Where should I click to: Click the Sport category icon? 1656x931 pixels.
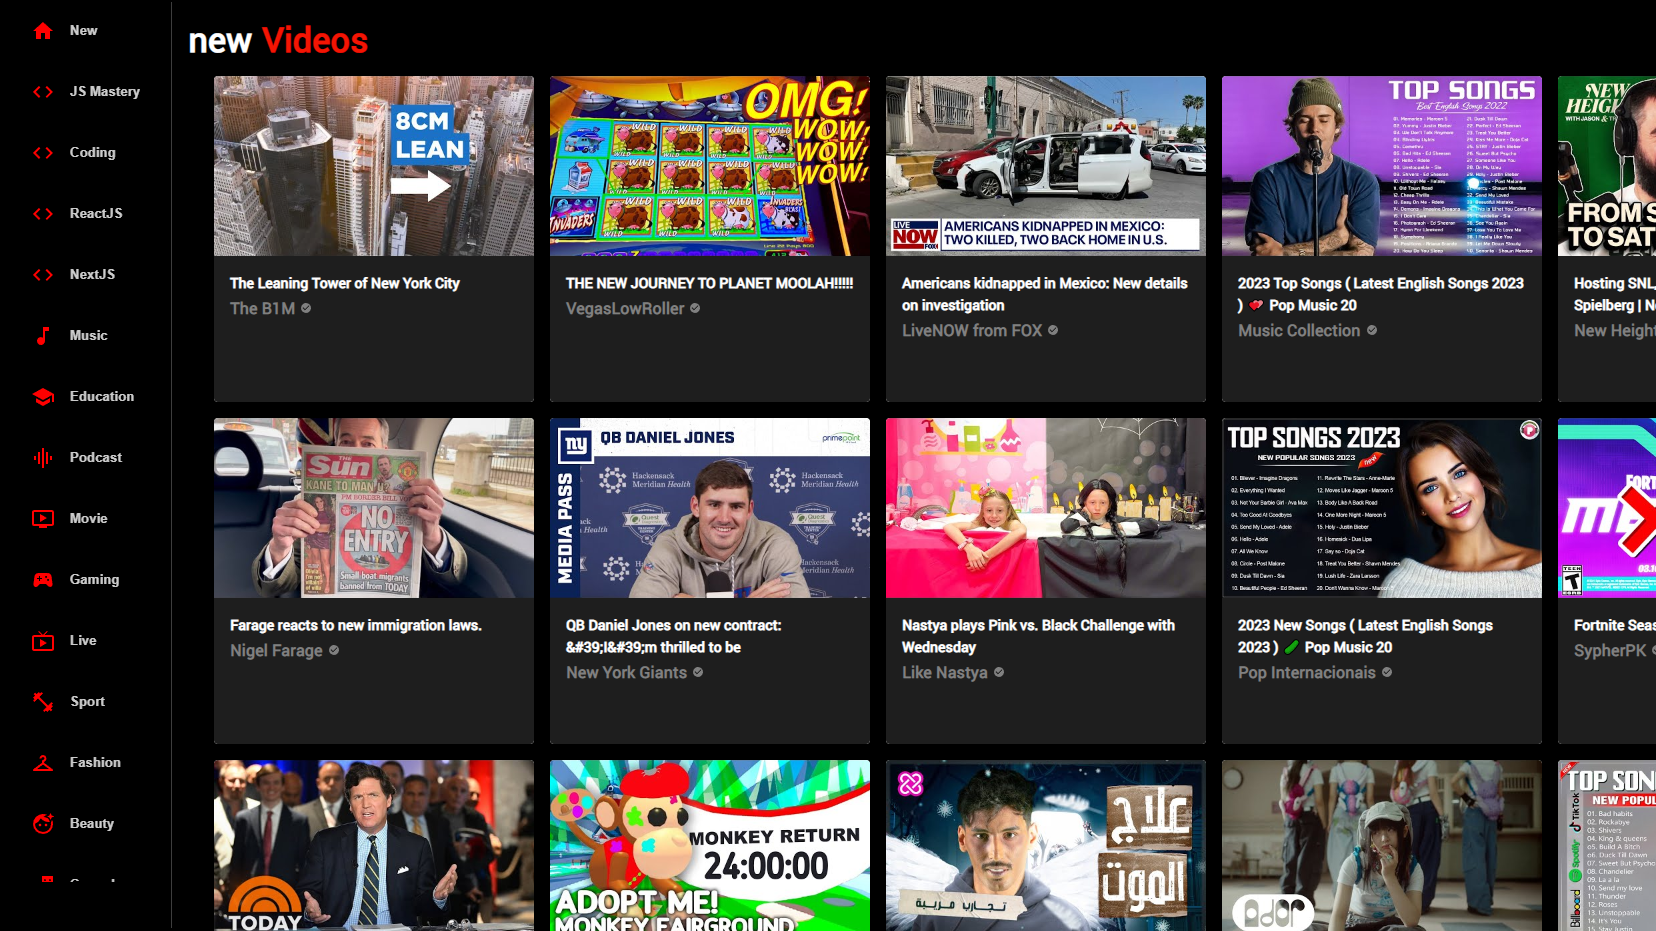point(41,701)
